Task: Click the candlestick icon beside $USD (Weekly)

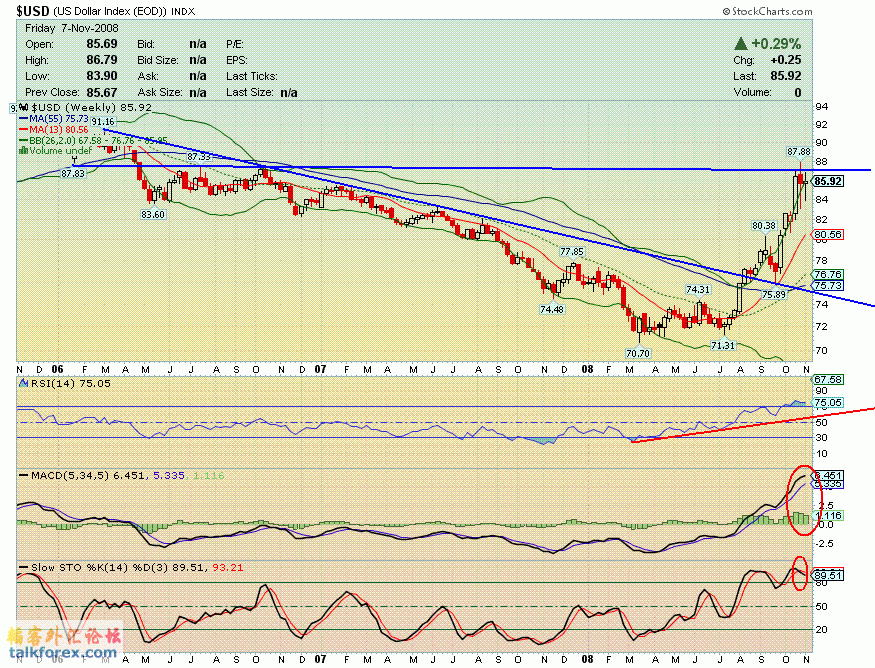Action: click(x=23, y=107)
